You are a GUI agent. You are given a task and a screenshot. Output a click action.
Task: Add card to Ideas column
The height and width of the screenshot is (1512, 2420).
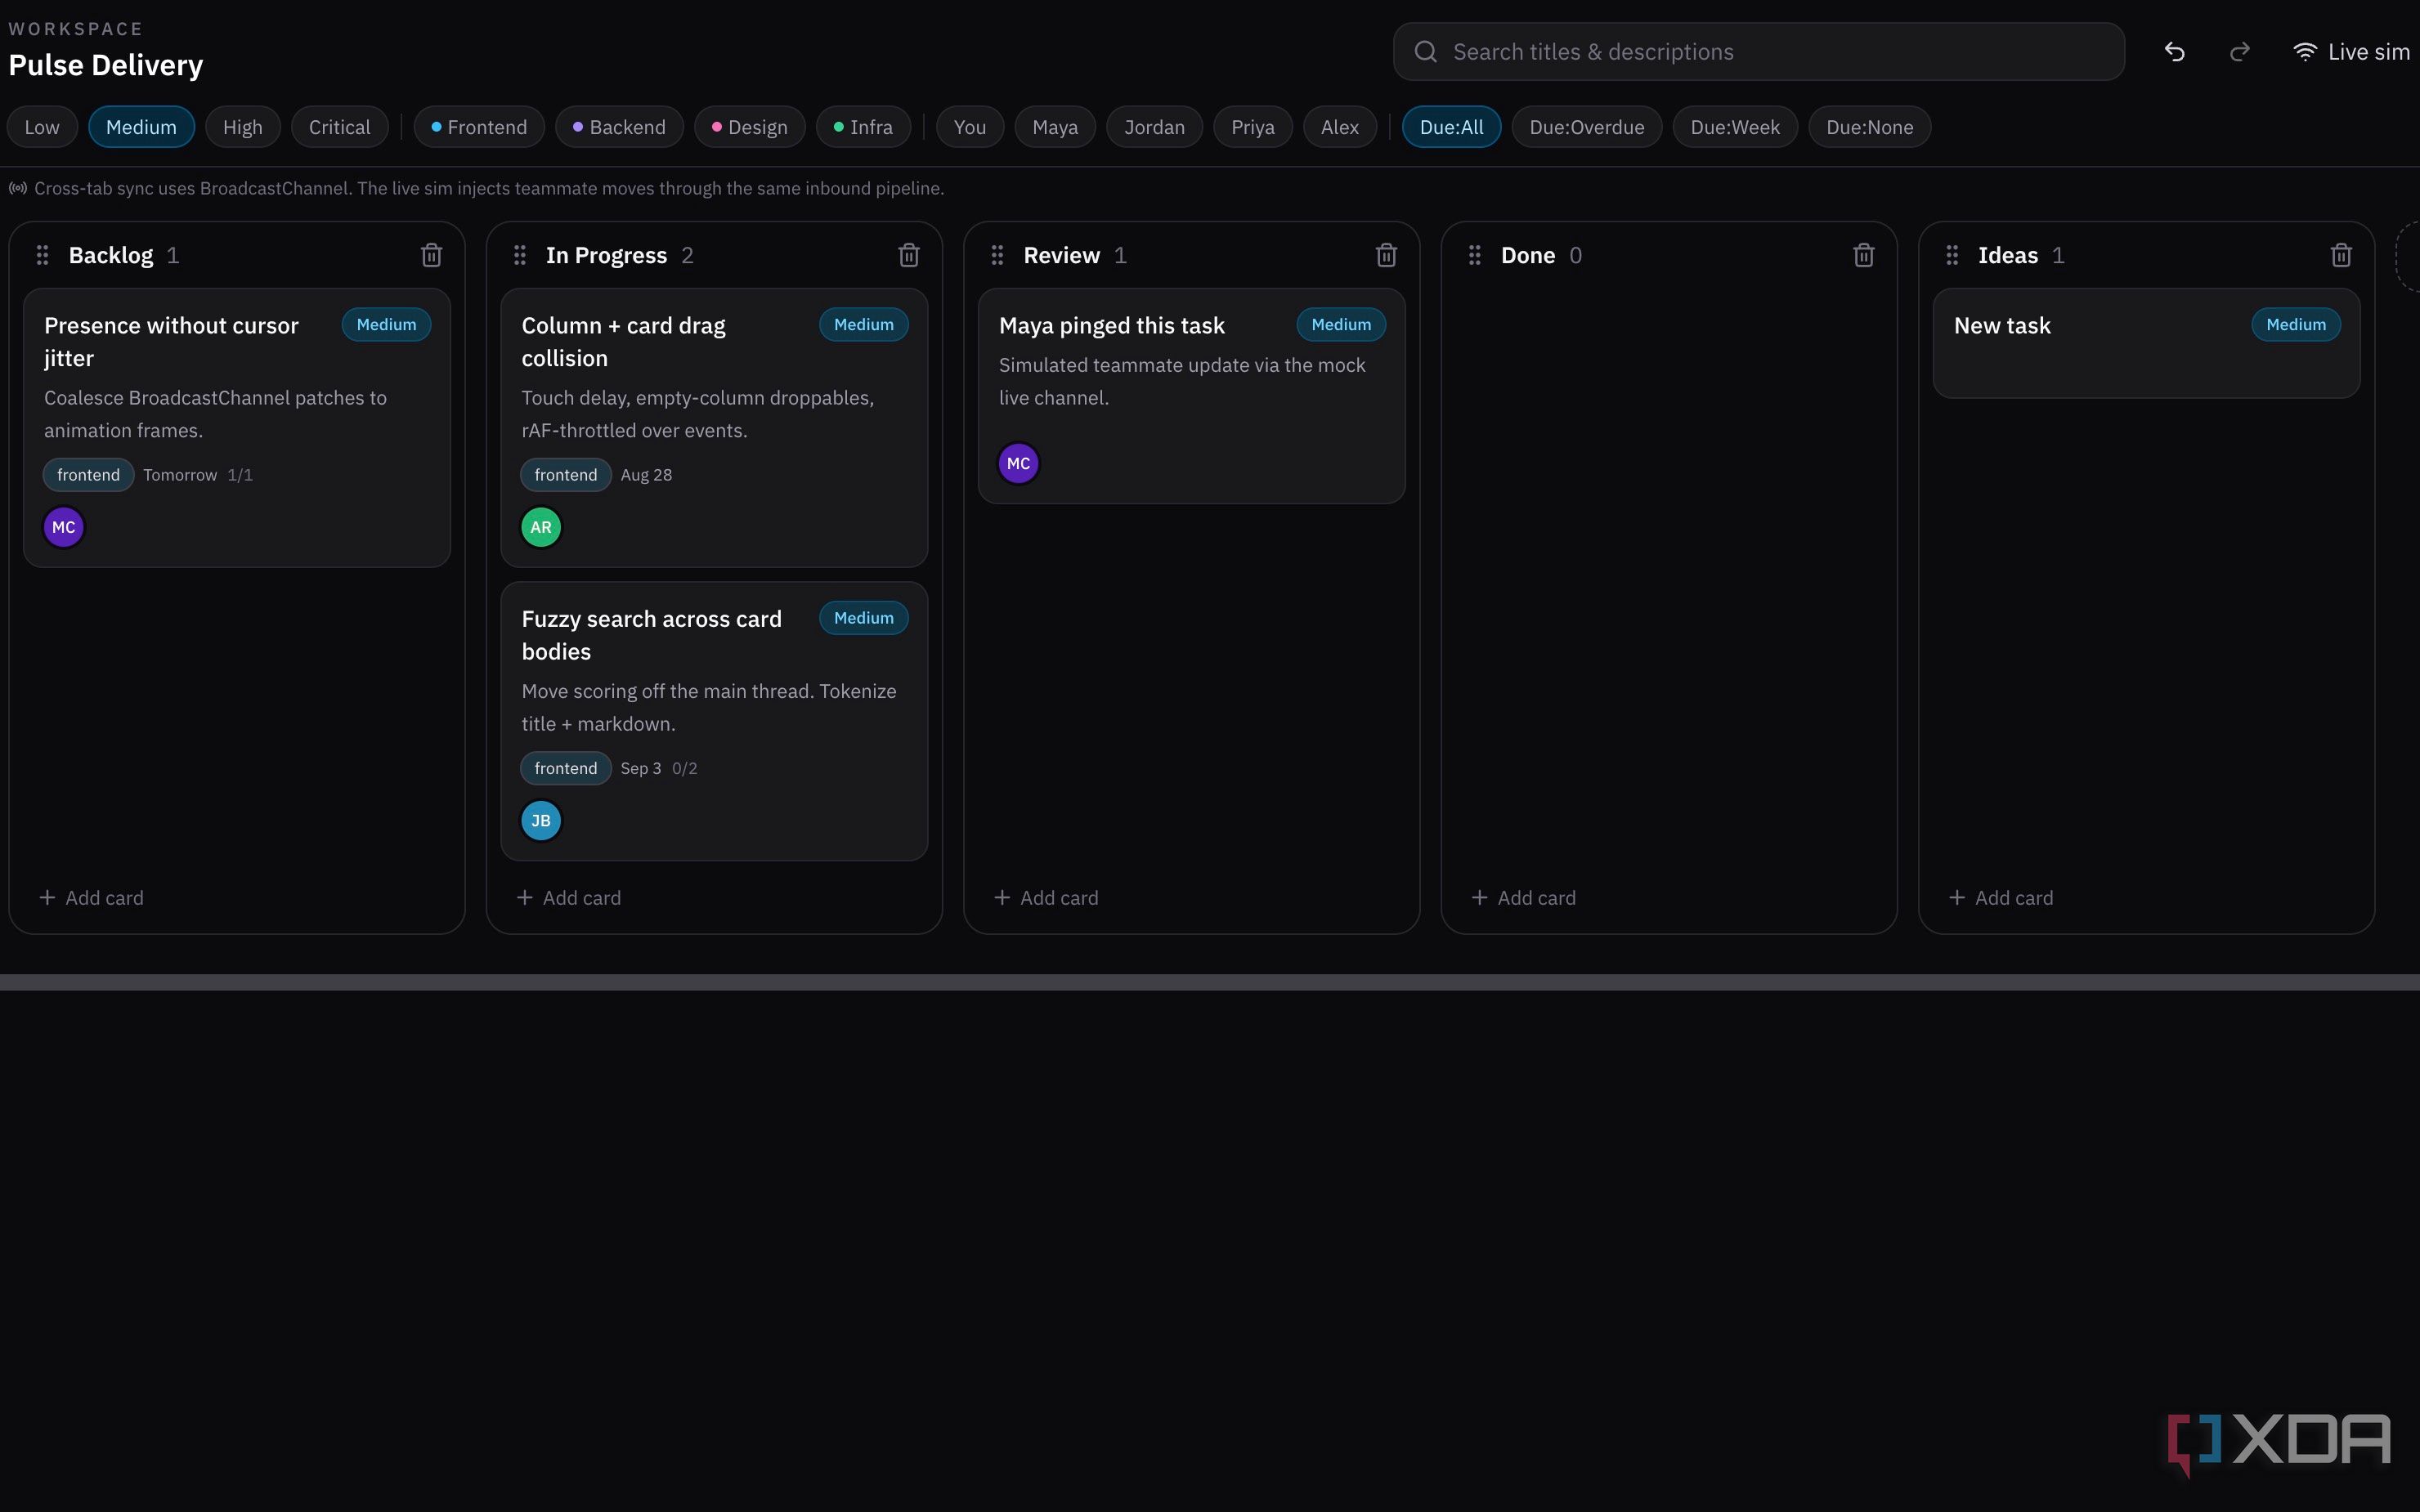[2001, 898]
